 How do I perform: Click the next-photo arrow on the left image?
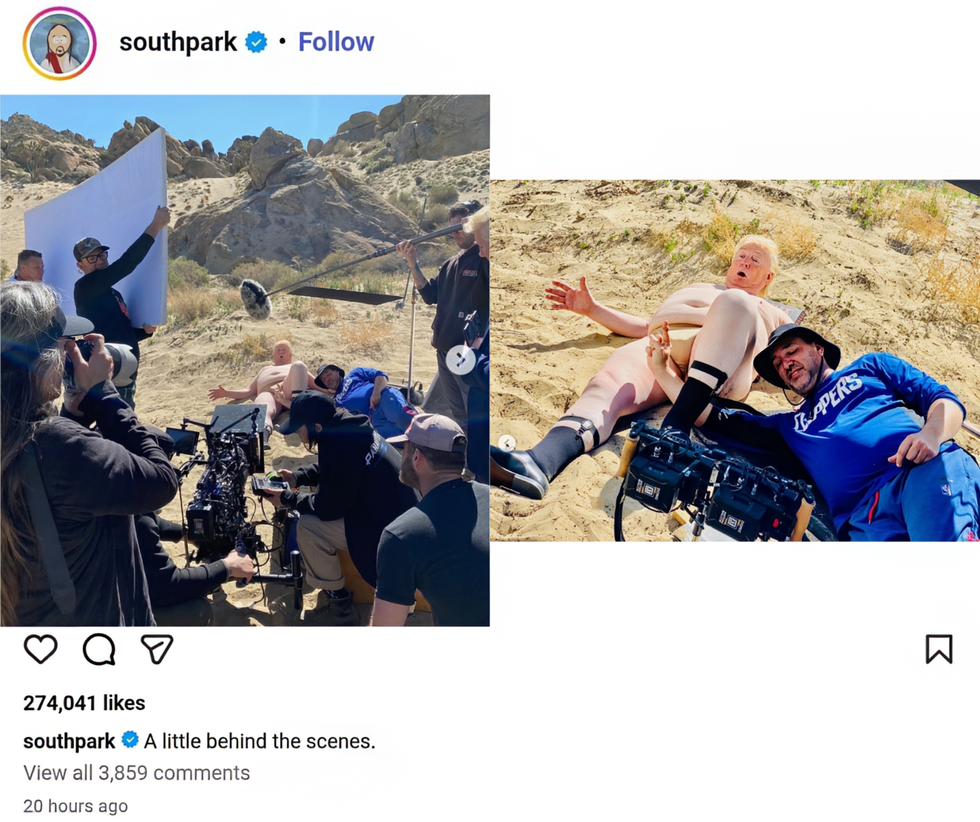point(461,359)
